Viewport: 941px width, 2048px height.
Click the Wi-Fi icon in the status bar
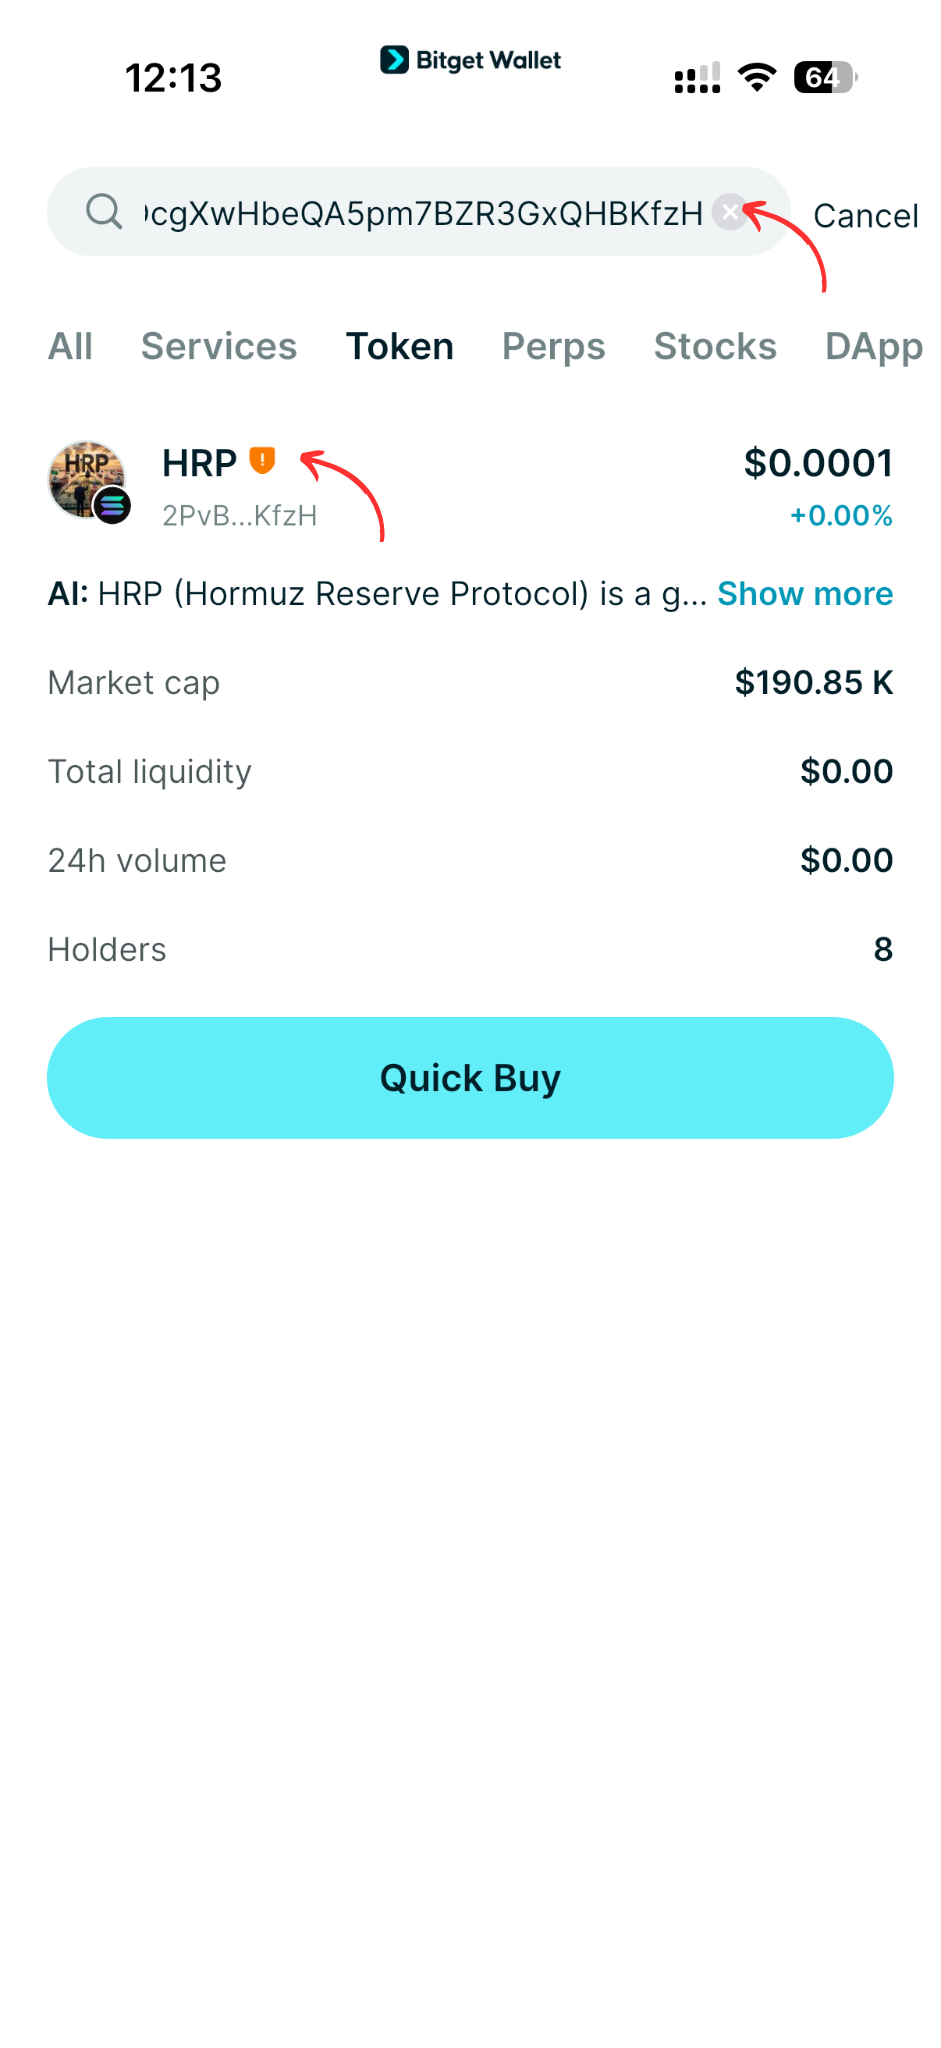pyautogui.click(x=757, y=75)
